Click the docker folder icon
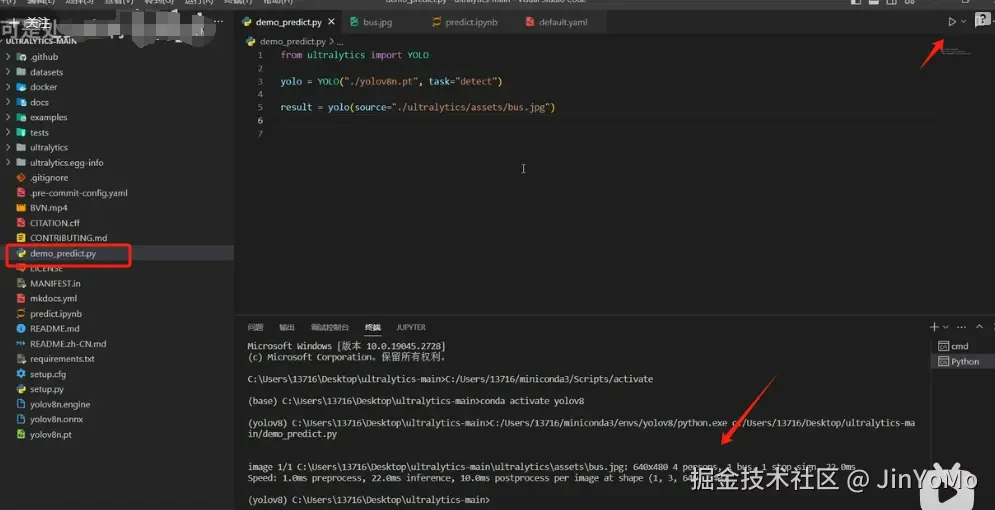Image resolution: width=995 pixels, height=510 pixels. point(21,87)
